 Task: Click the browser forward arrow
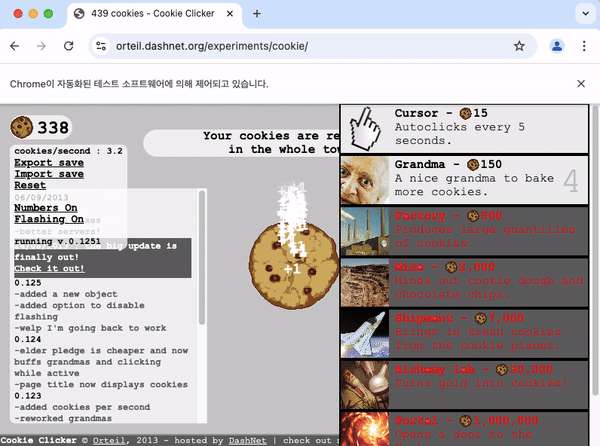(x=41, y=46)
